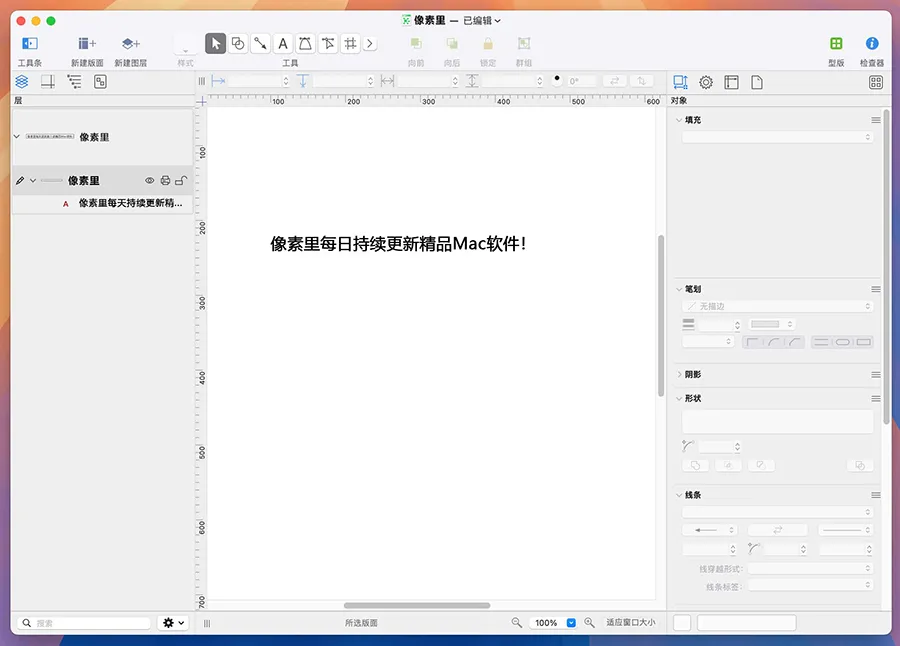
Task: Switch to the Properties gear inspector tab
Action: 706,82
